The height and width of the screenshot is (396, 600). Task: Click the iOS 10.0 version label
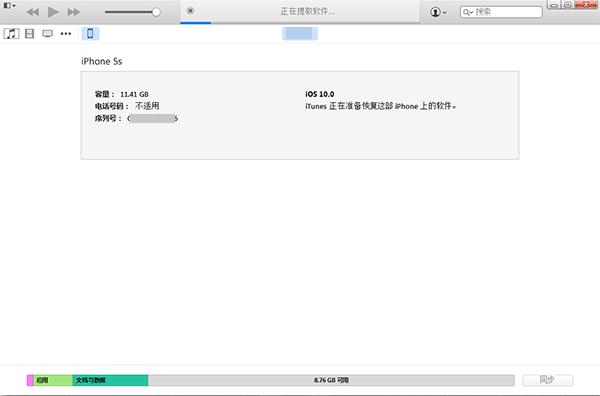coord(320,94)
